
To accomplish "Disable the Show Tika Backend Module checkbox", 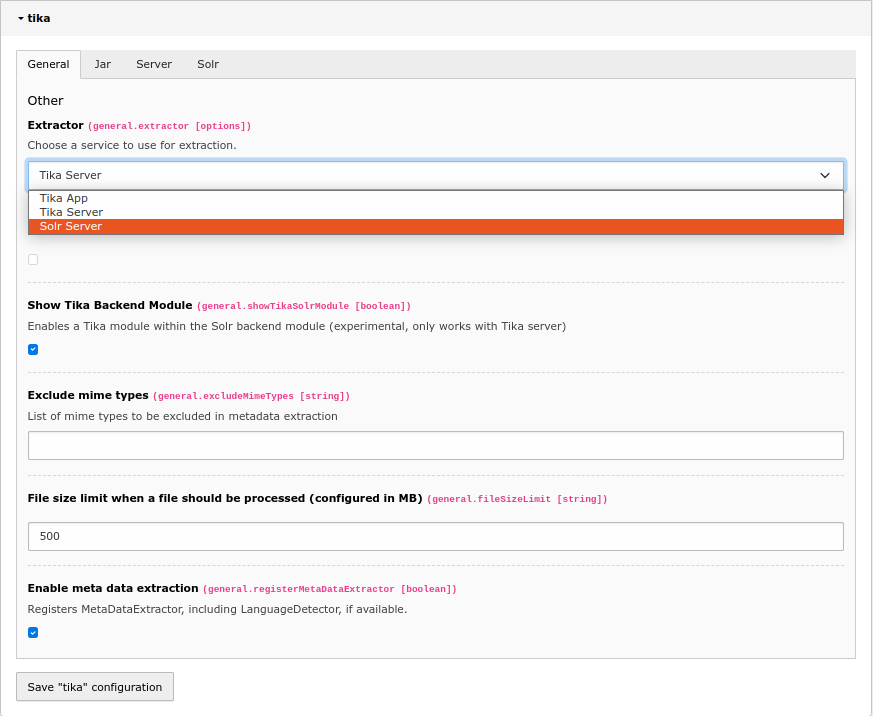I will pyautogui.click(x=32, y=349).
